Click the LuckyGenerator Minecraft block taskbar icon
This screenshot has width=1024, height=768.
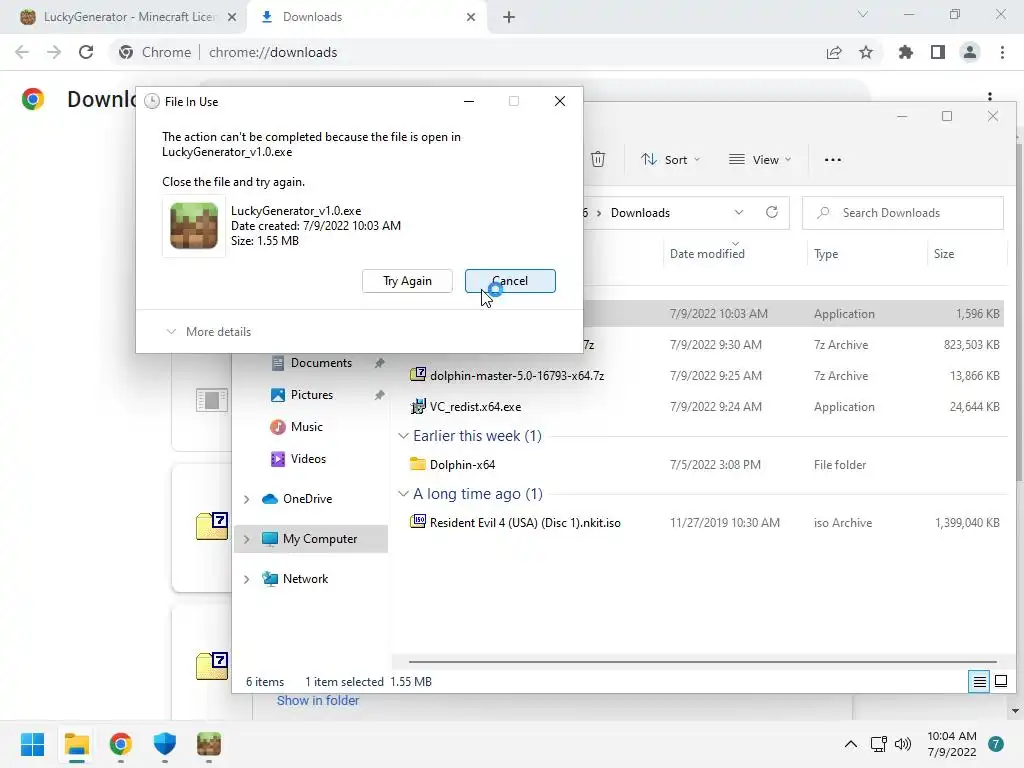pos(209,744)
